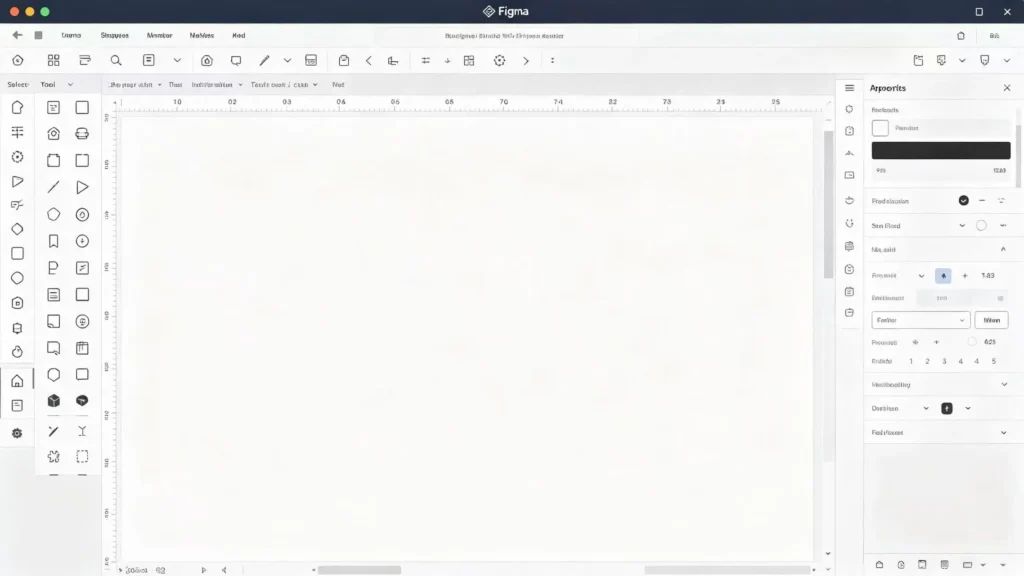
Task: Select the circle shape in left sidebar
Action: pyautogui.click(x=18, y=278)
